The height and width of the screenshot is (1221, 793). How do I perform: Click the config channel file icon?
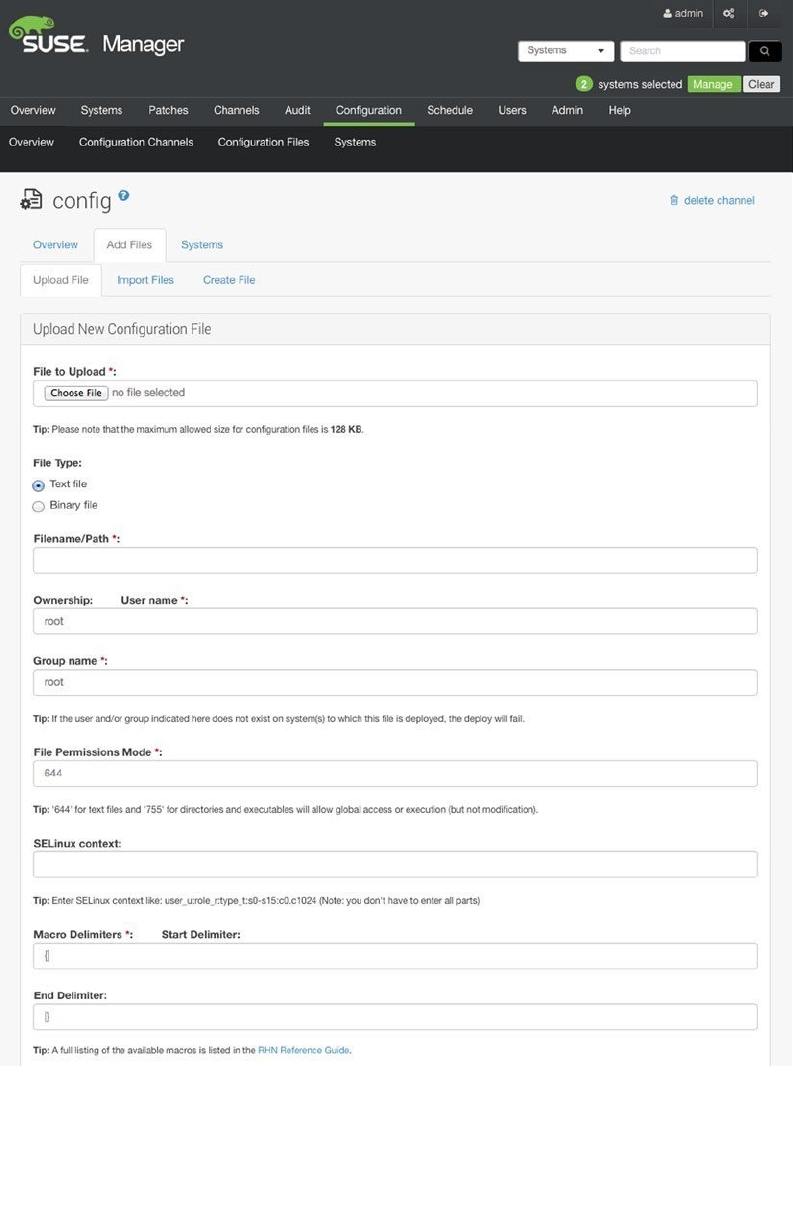(x=32, y=200)
